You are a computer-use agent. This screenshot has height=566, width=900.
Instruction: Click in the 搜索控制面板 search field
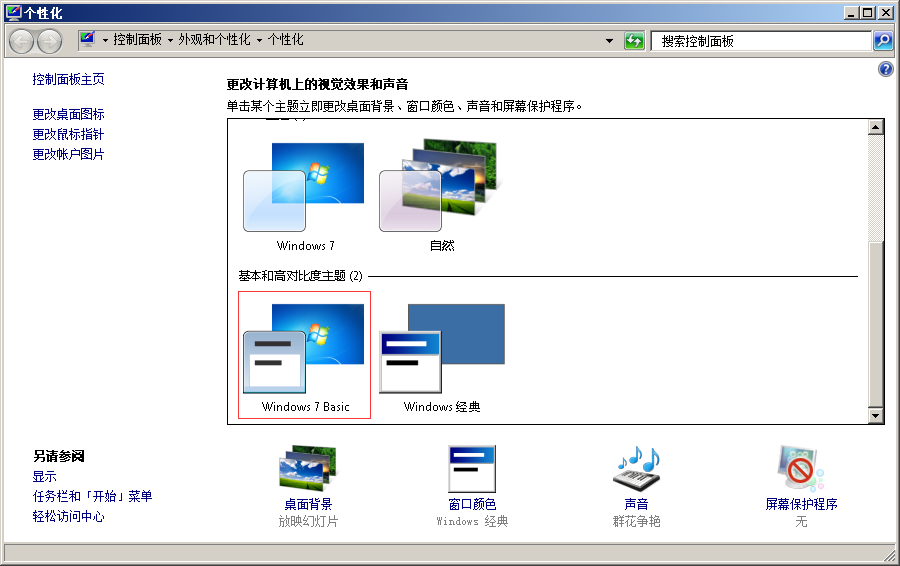tap(760, 41)
